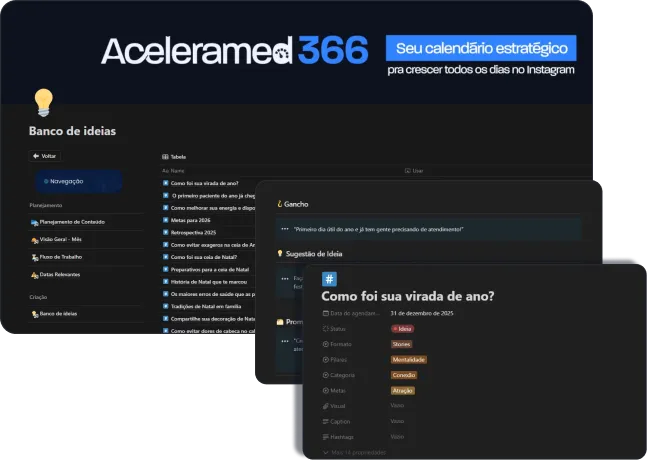
Task: Click the Formato property label
Action: click(337, 344)
